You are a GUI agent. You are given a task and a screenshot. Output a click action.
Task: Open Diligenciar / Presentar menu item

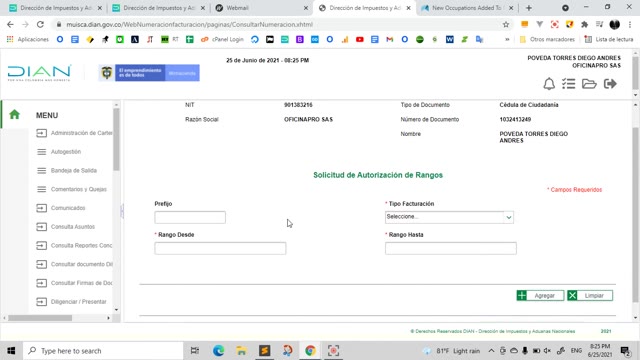[71, 302]
